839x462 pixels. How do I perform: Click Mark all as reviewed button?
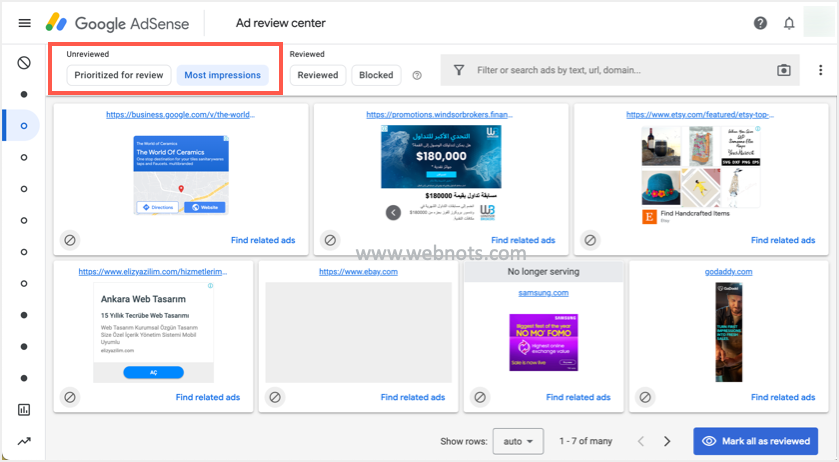(756, 441)
